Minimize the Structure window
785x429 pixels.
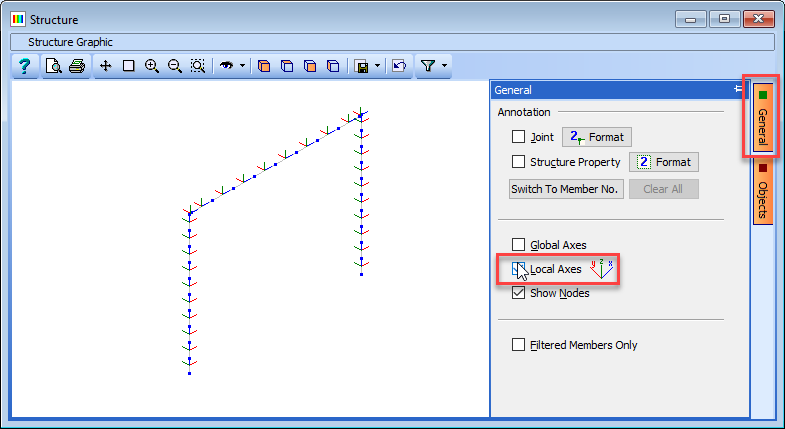(691, 20)
